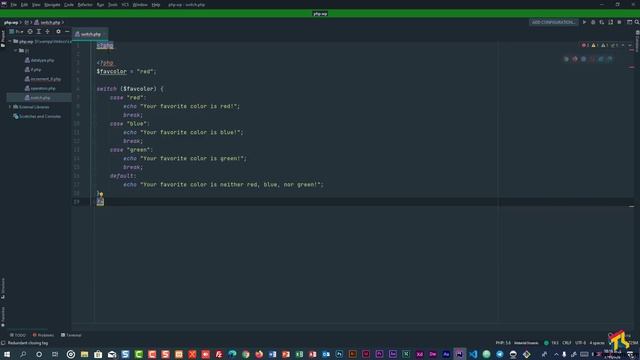
Task: Open the Tools menu
Action: point(113,5)
